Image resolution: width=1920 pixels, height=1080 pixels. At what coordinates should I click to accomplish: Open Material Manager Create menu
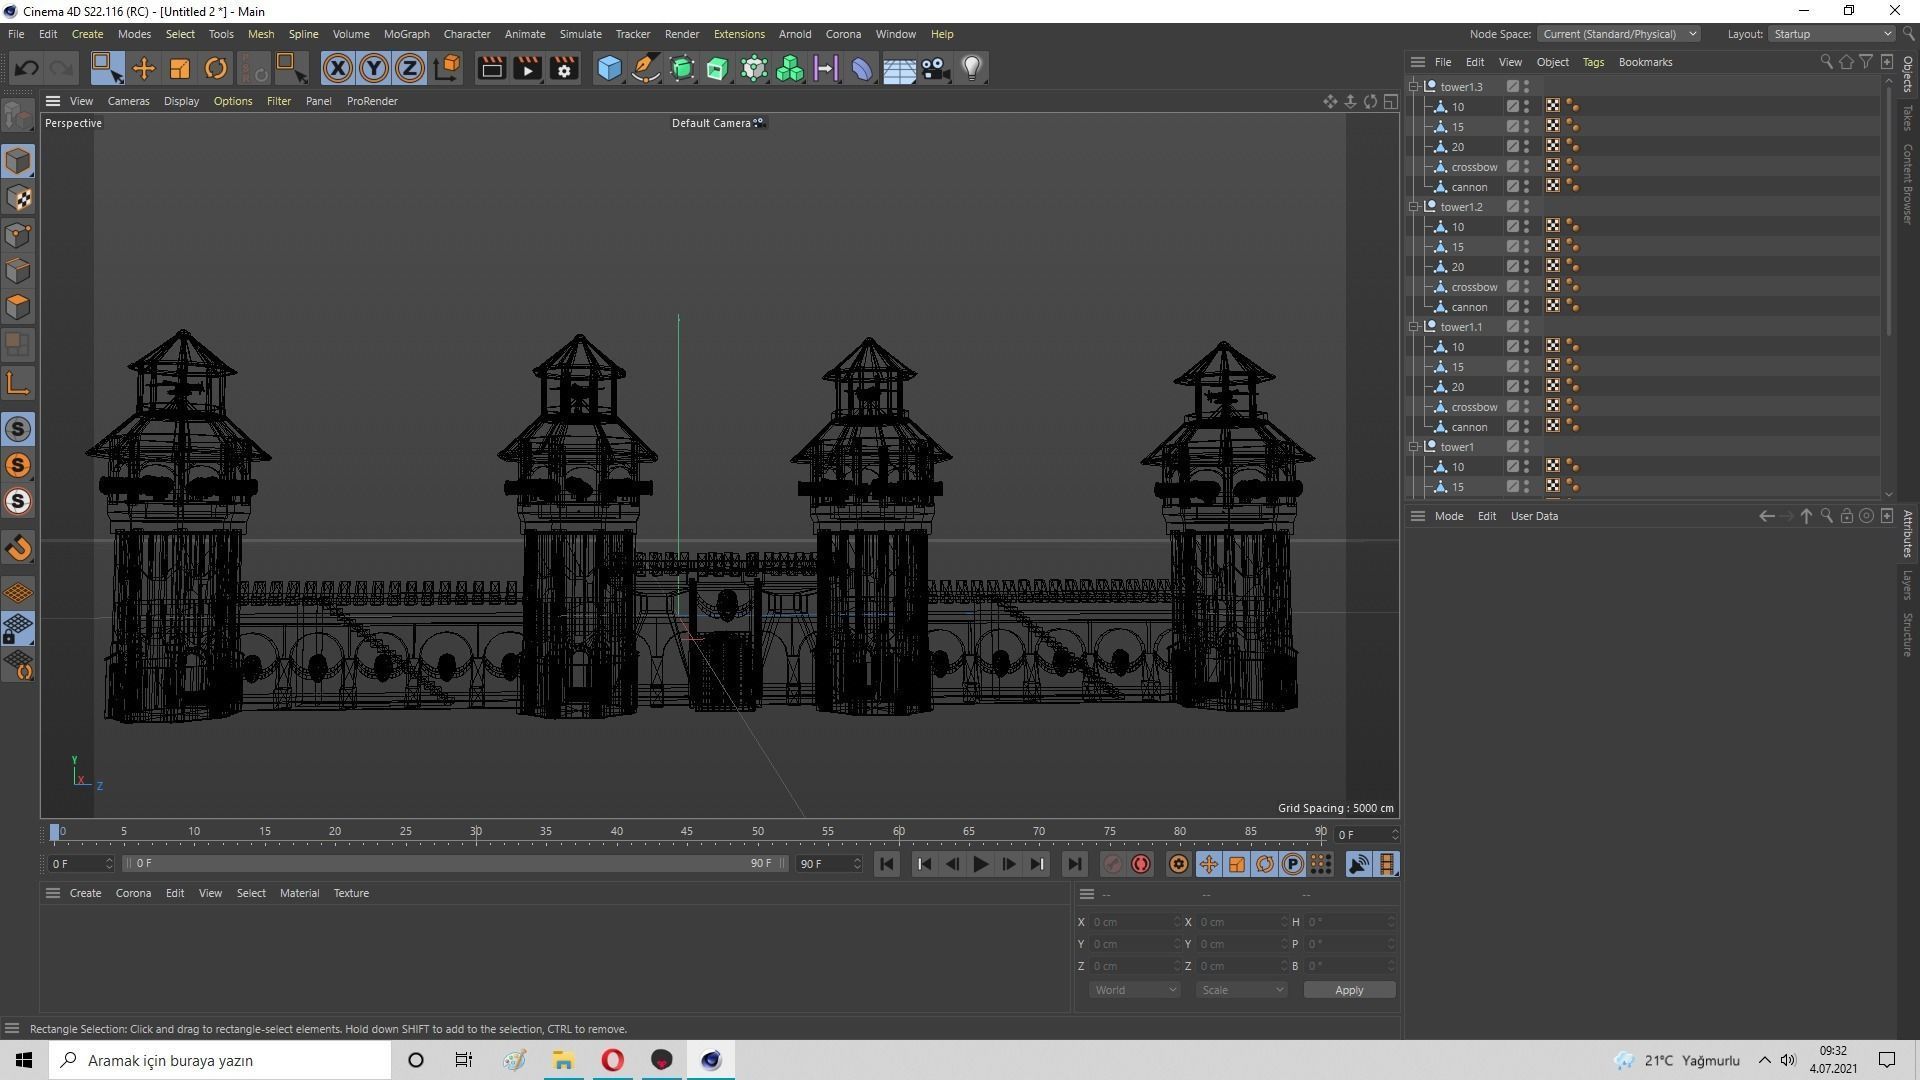point(85,893)
